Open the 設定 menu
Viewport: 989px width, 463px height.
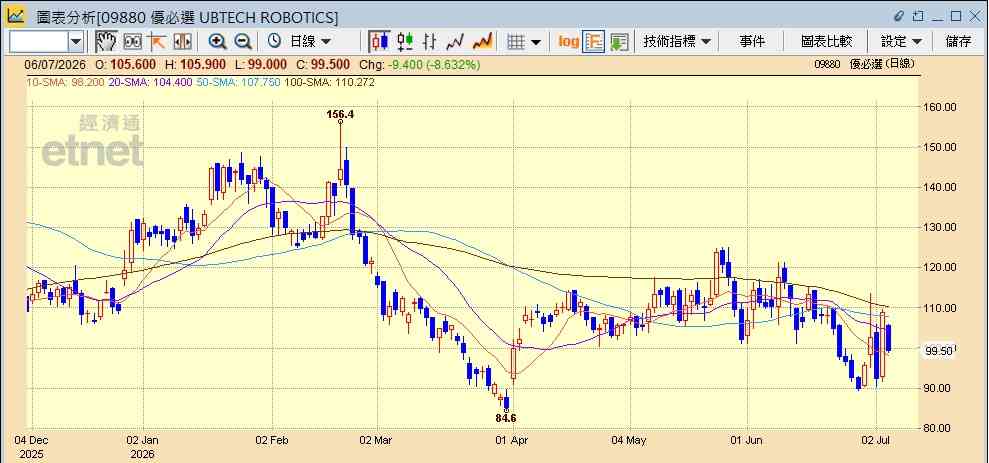point(901,42)
